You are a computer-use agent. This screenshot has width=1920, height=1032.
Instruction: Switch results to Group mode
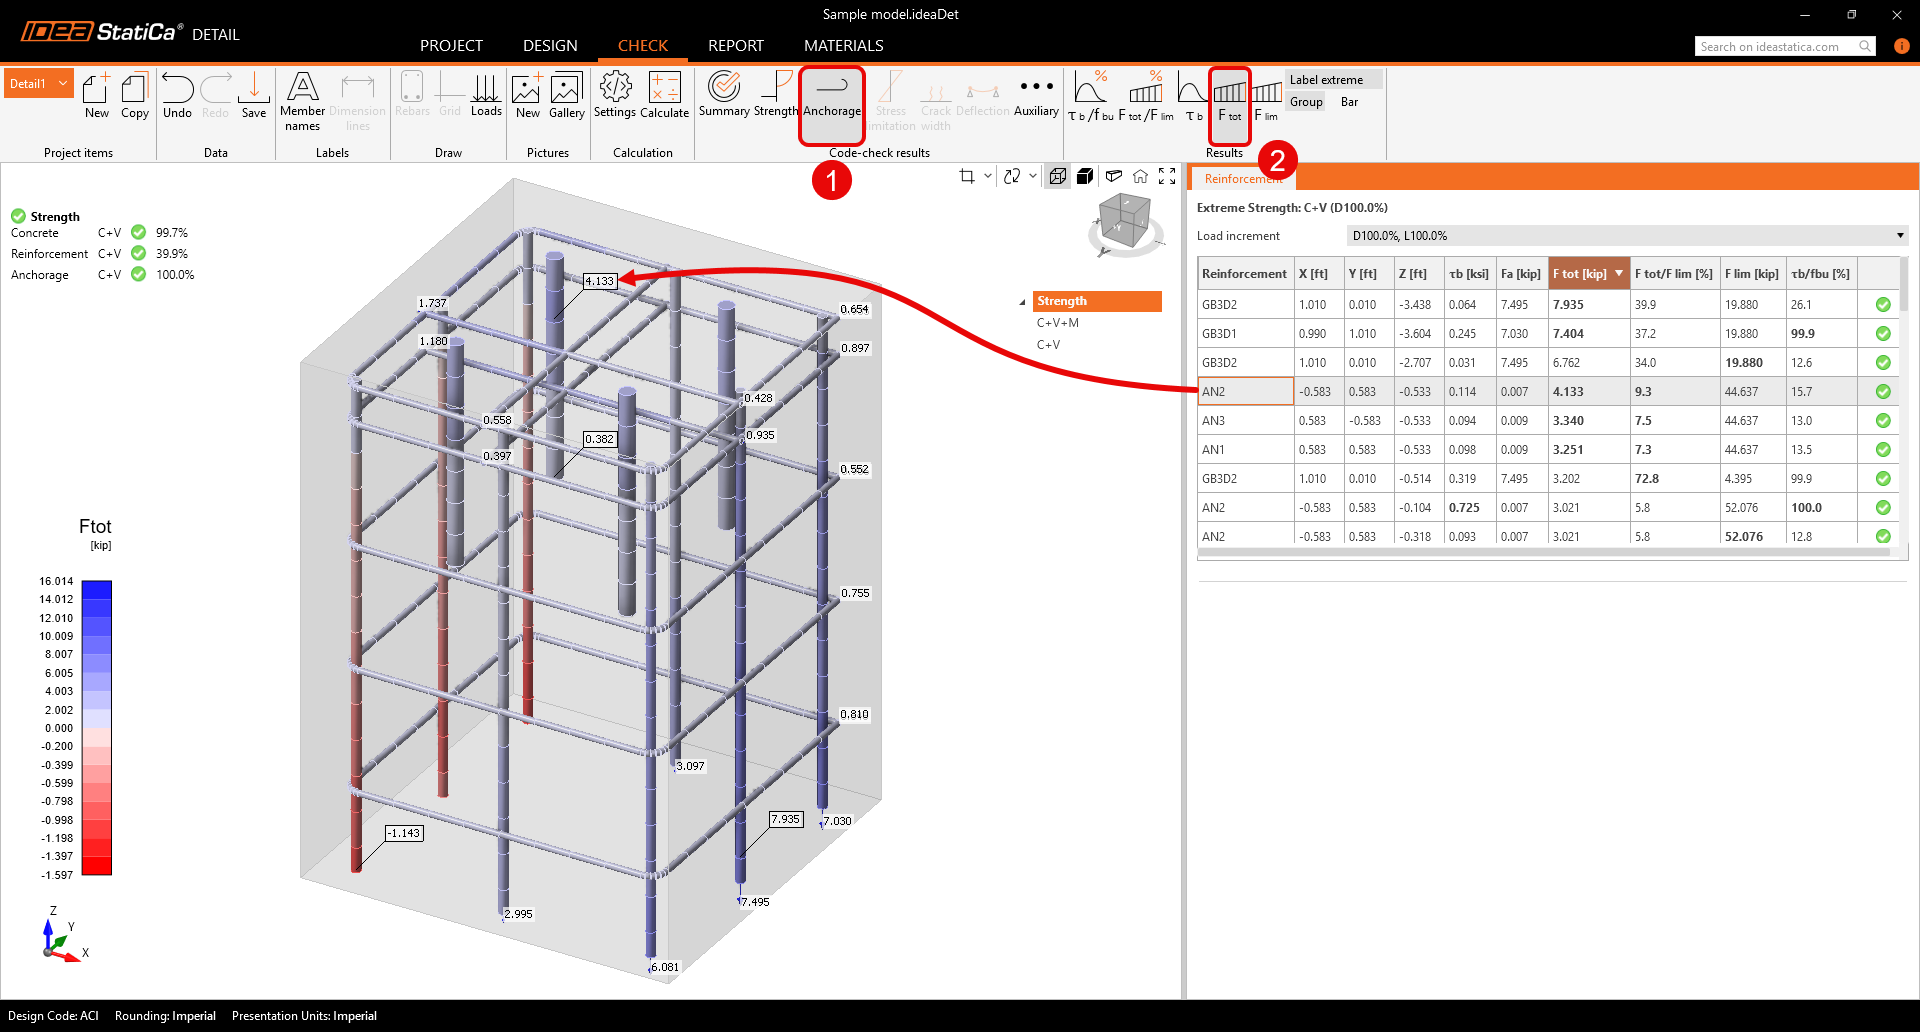pos(1306,102)
